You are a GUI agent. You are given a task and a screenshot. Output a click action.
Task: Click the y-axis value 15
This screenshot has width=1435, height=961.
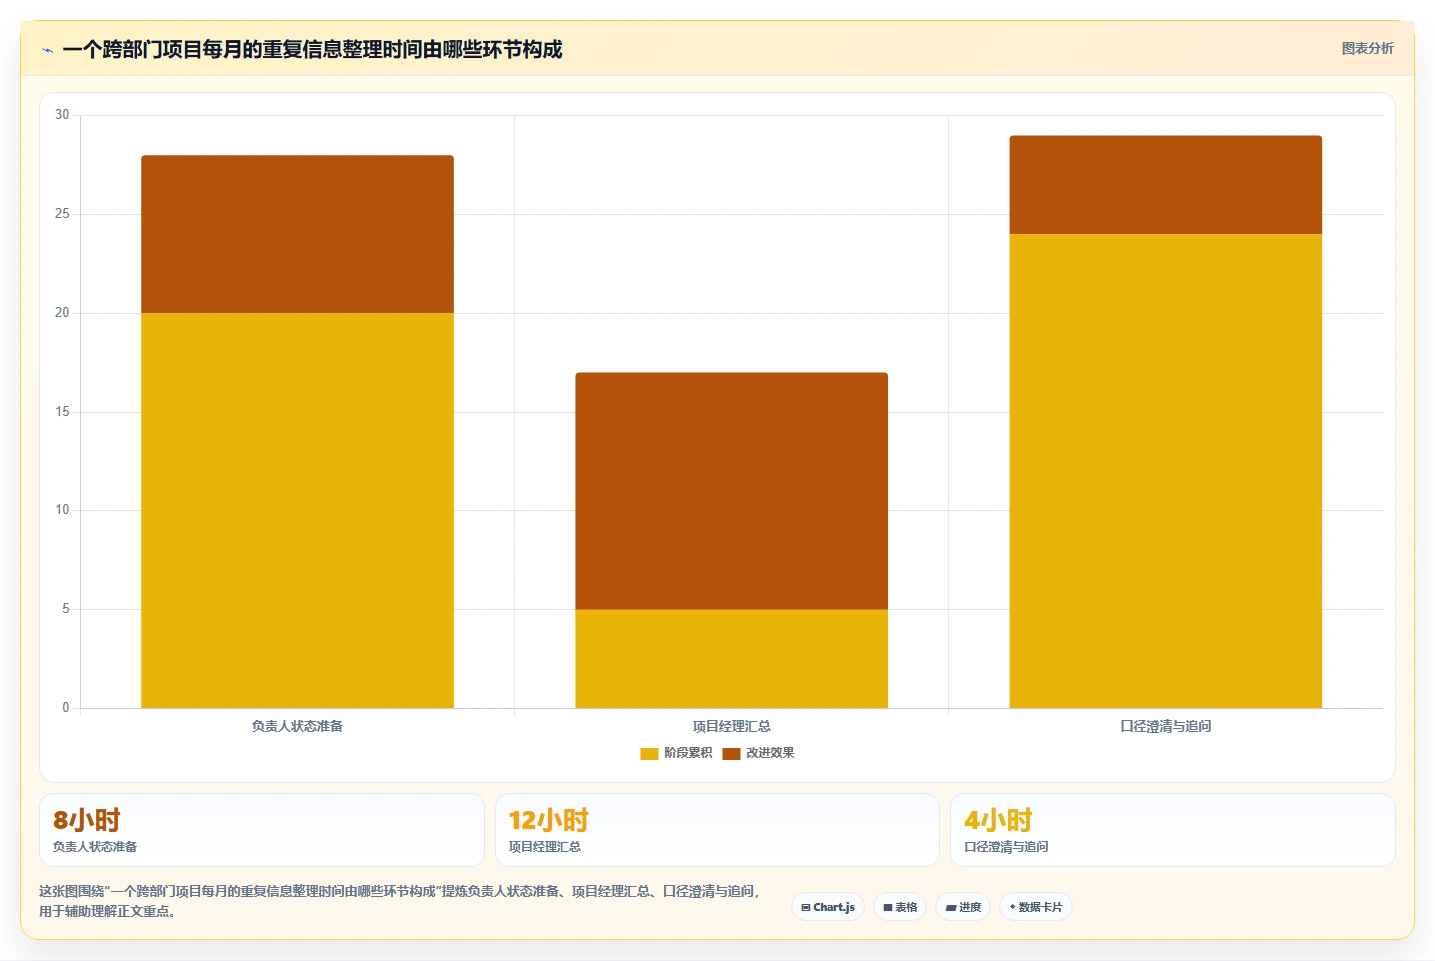click(x=62, y=412)
